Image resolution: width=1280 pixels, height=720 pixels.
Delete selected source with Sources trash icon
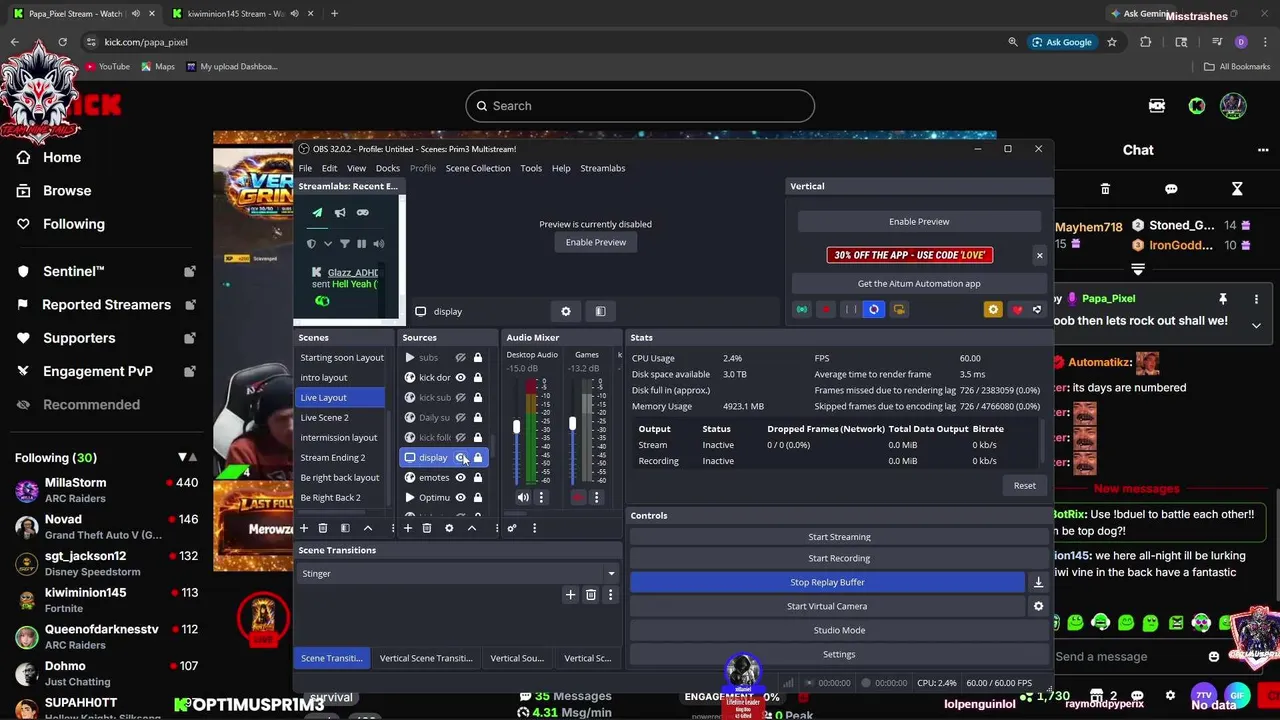(427, 528)
